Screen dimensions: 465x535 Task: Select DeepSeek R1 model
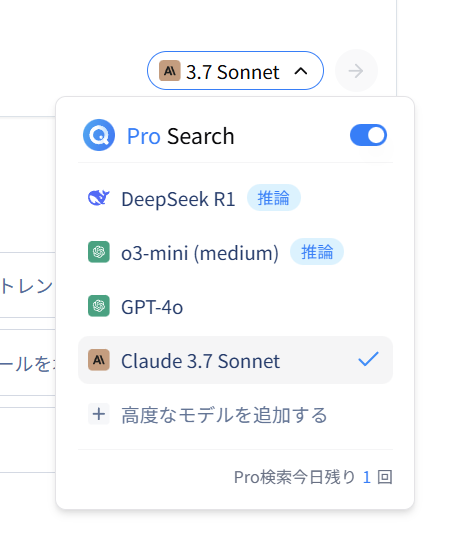pyautogui.click(x=235, y=198)
